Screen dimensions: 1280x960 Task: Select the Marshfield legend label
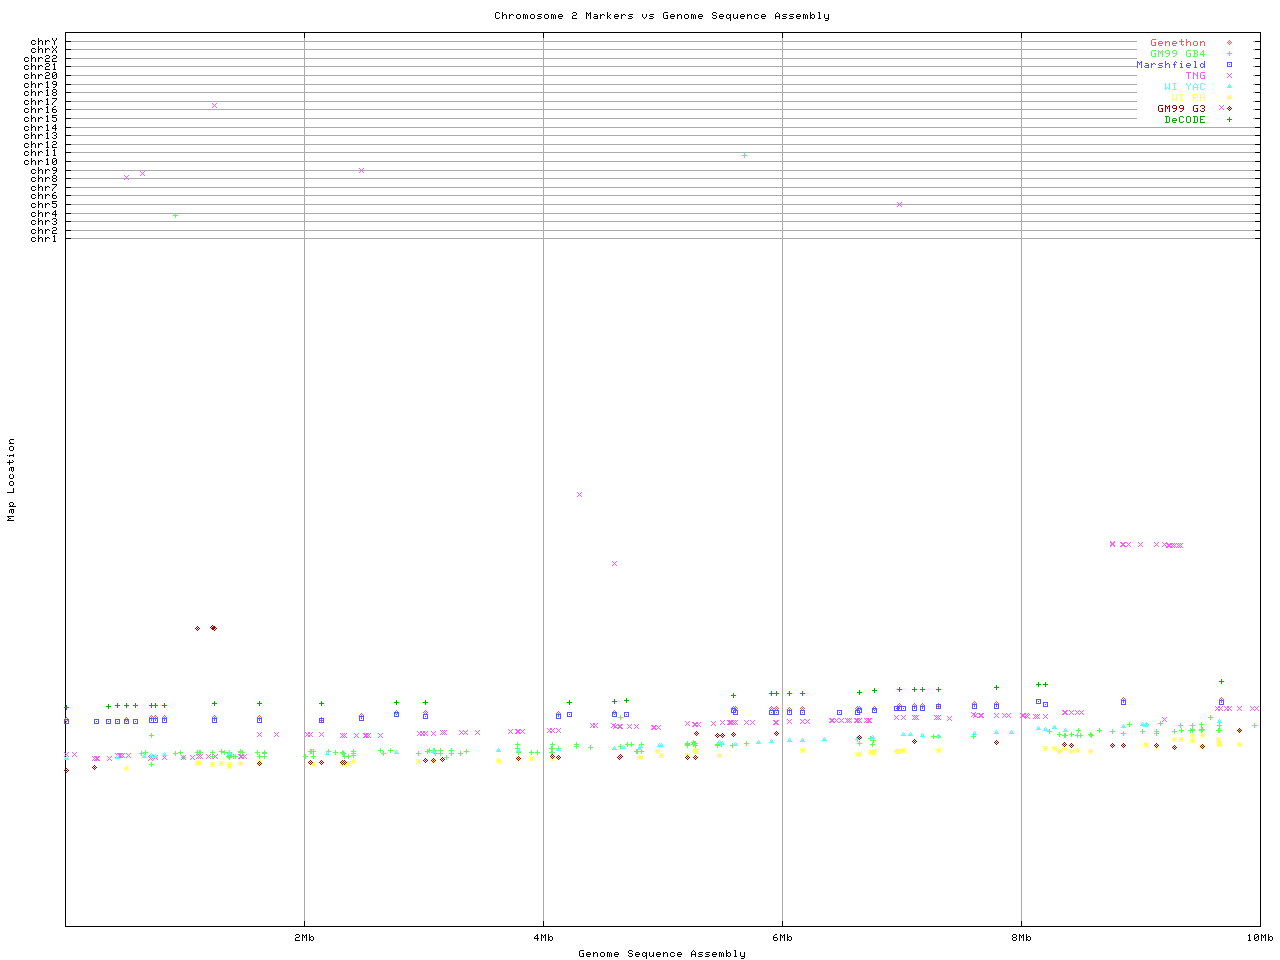1170,65
